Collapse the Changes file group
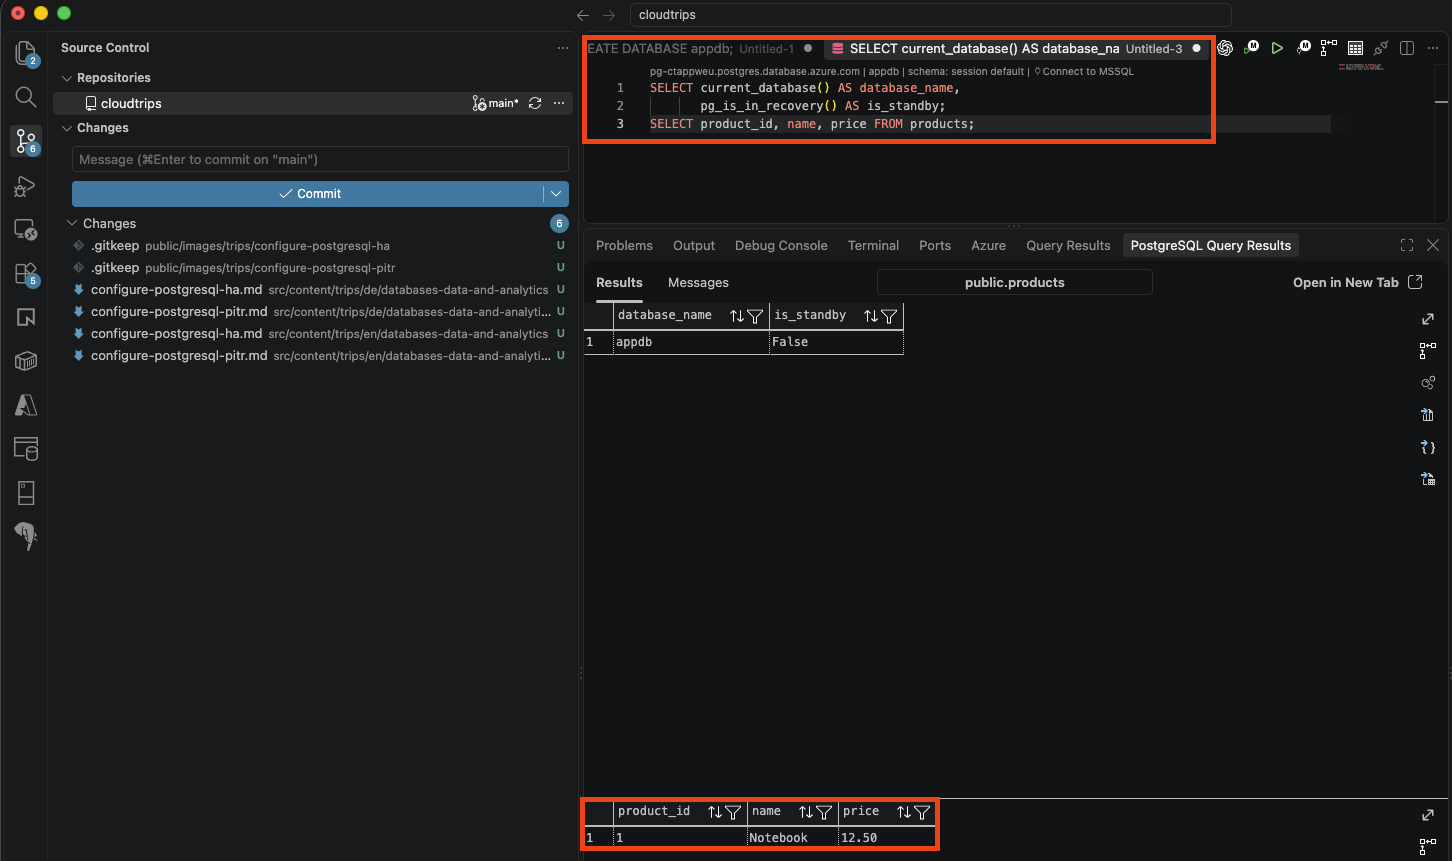The width and height of the screenshot is (1452, 861). click(x=72, y=224)
